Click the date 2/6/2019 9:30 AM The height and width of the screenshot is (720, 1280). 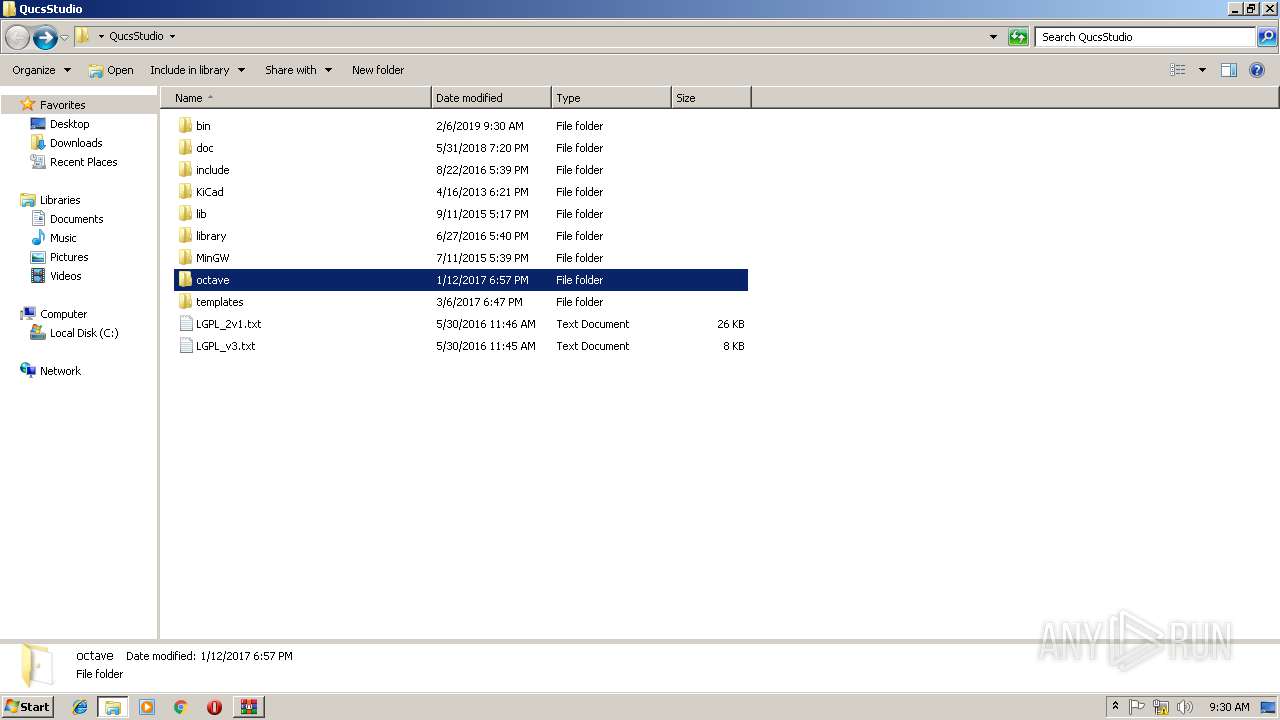coord(480,126)
